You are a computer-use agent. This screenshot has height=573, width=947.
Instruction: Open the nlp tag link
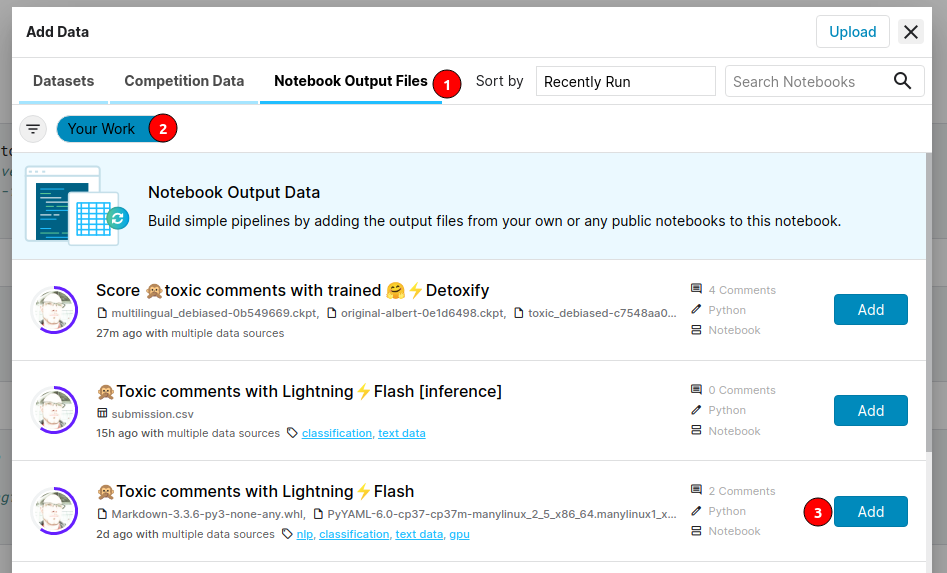[x=304, y=534]
